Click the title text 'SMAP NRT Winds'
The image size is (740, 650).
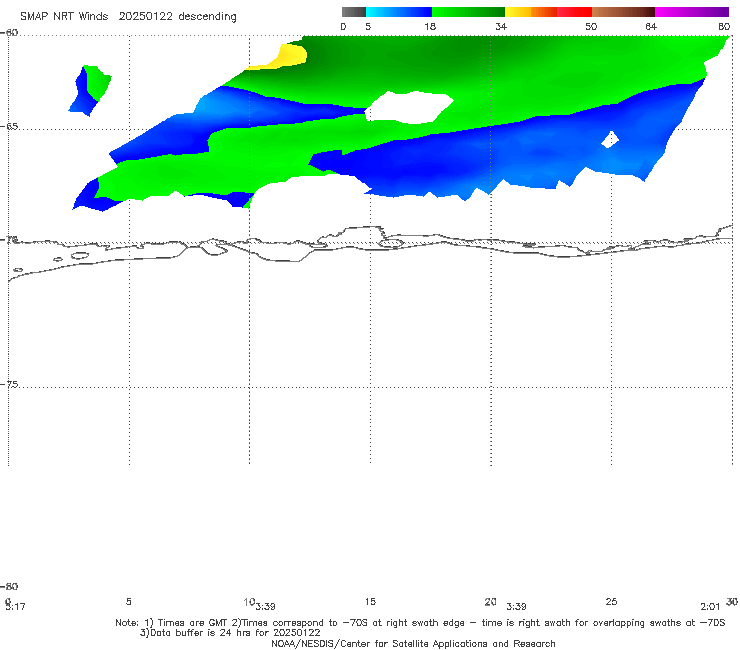click(x=64, y=16)
